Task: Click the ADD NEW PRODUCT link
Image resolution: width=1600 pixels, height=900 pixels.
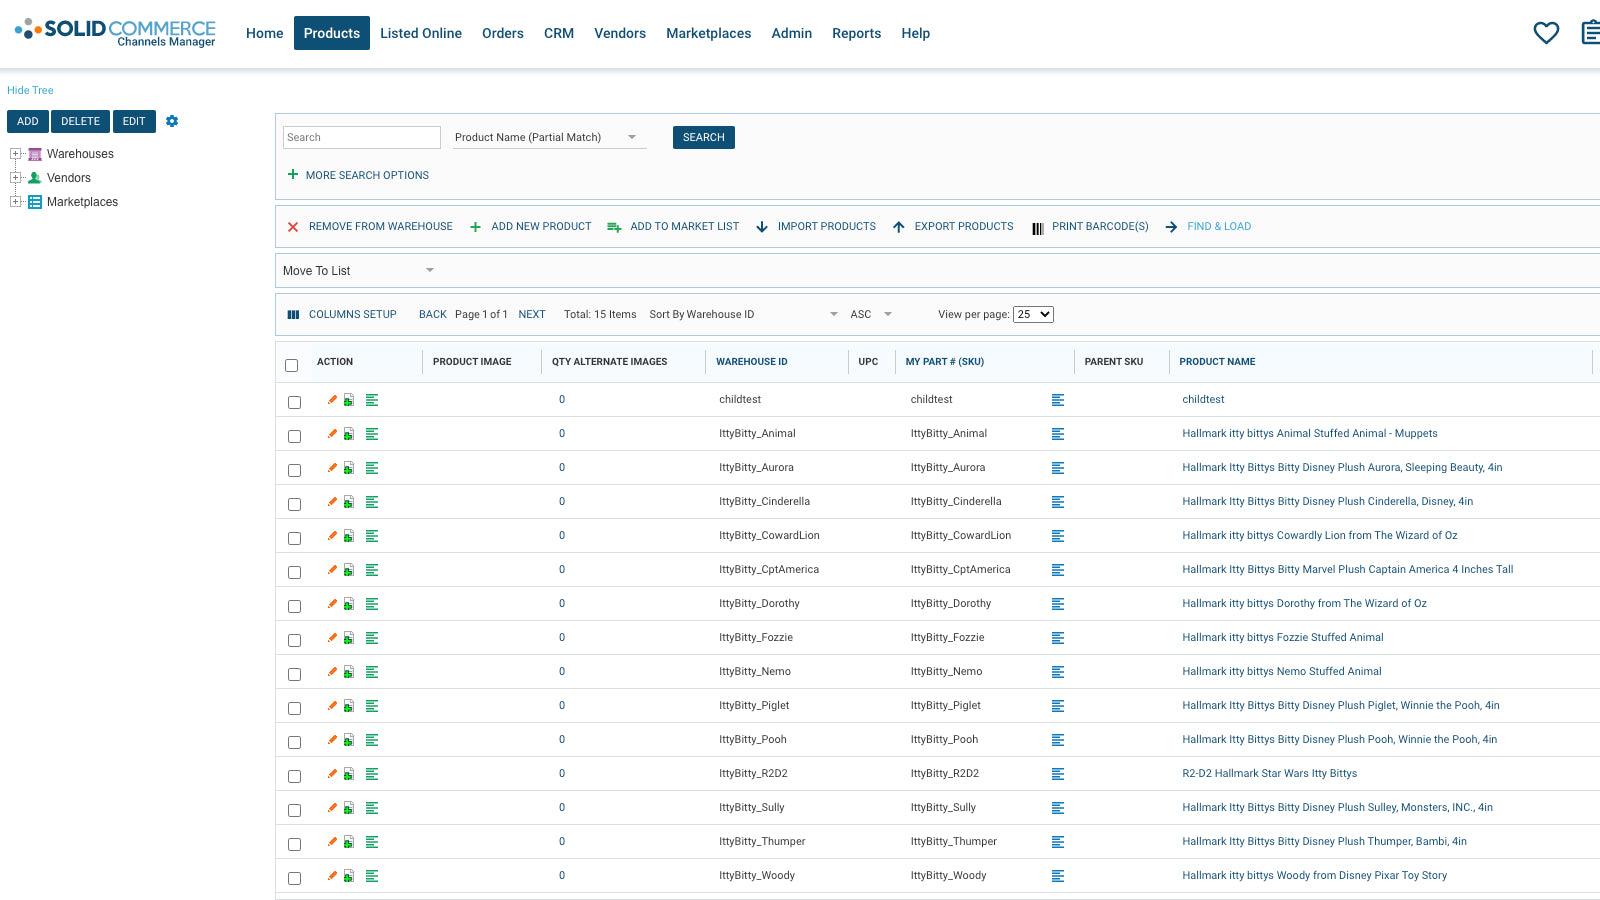Action: pyautogui.click(x=540, y=227)
